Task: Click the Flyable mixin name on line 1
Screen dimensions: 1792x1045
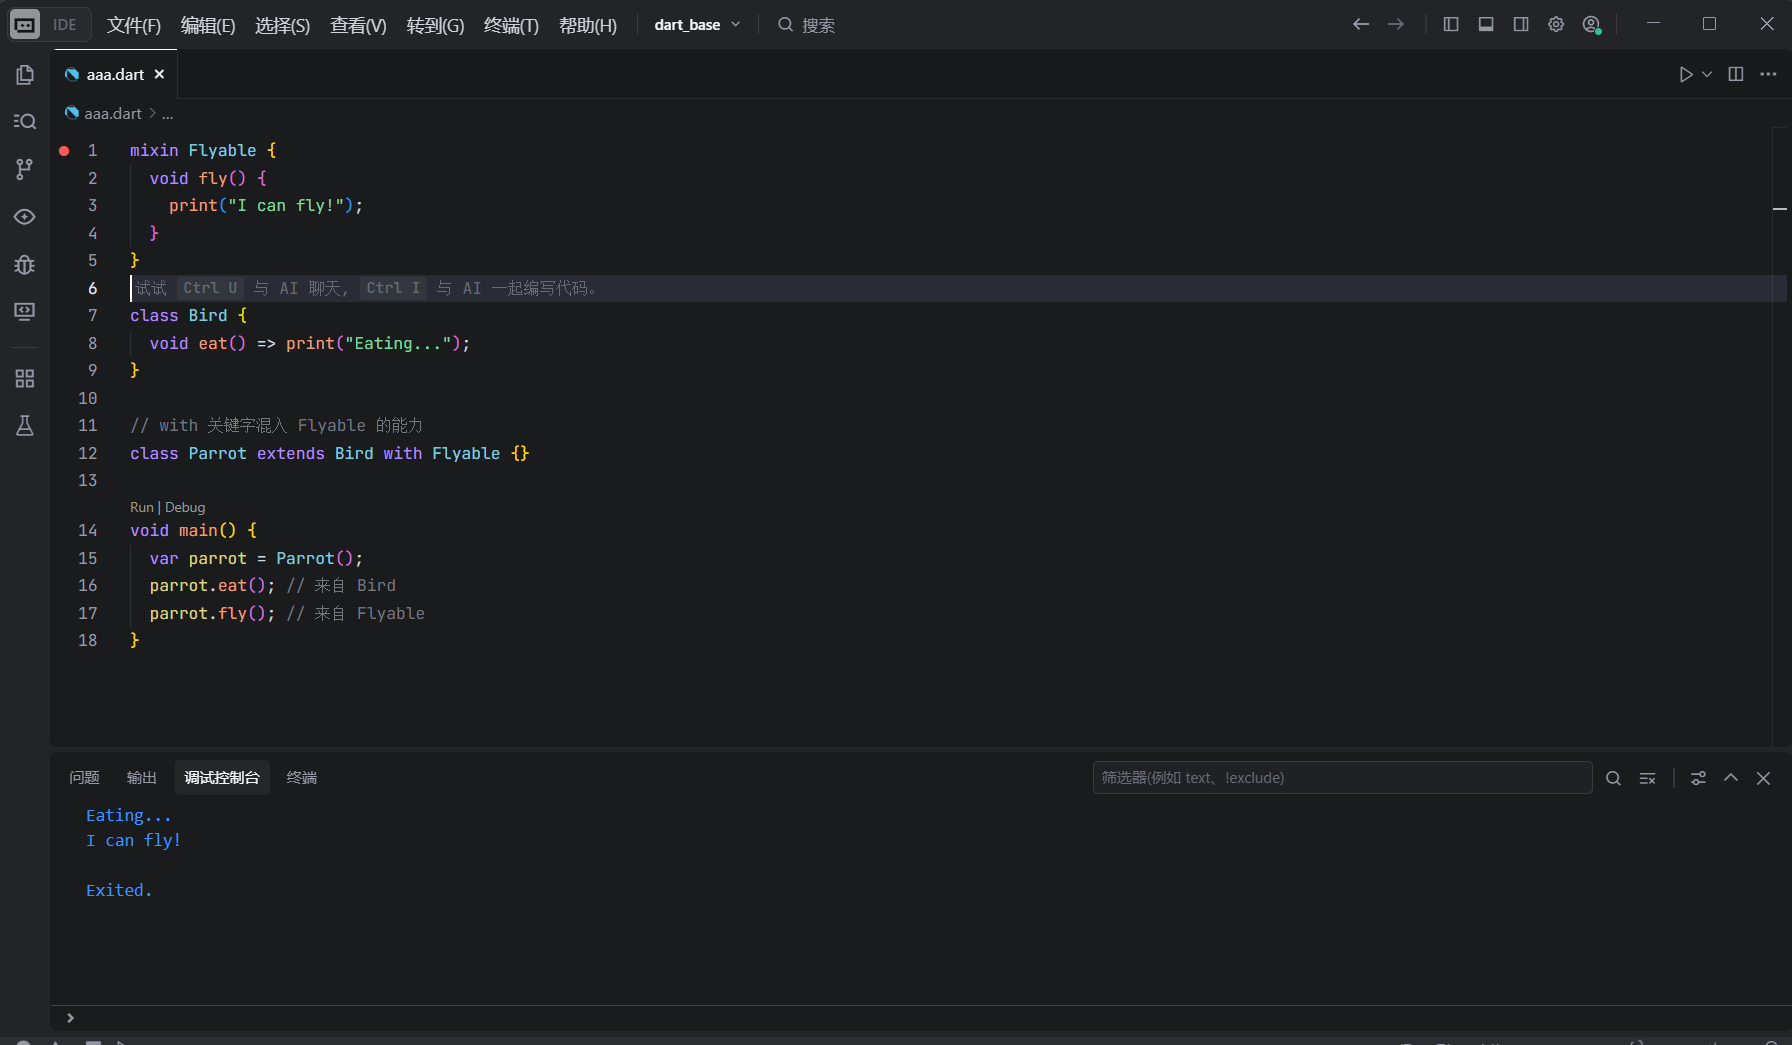Action: coord(222,150)
